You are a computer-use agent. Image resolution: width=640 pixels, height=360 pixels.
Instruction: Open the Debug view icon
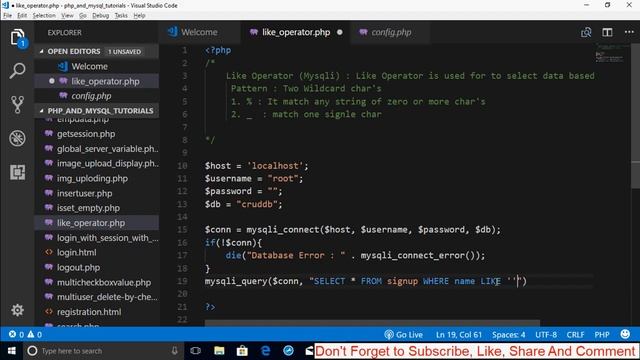[17, 138]
